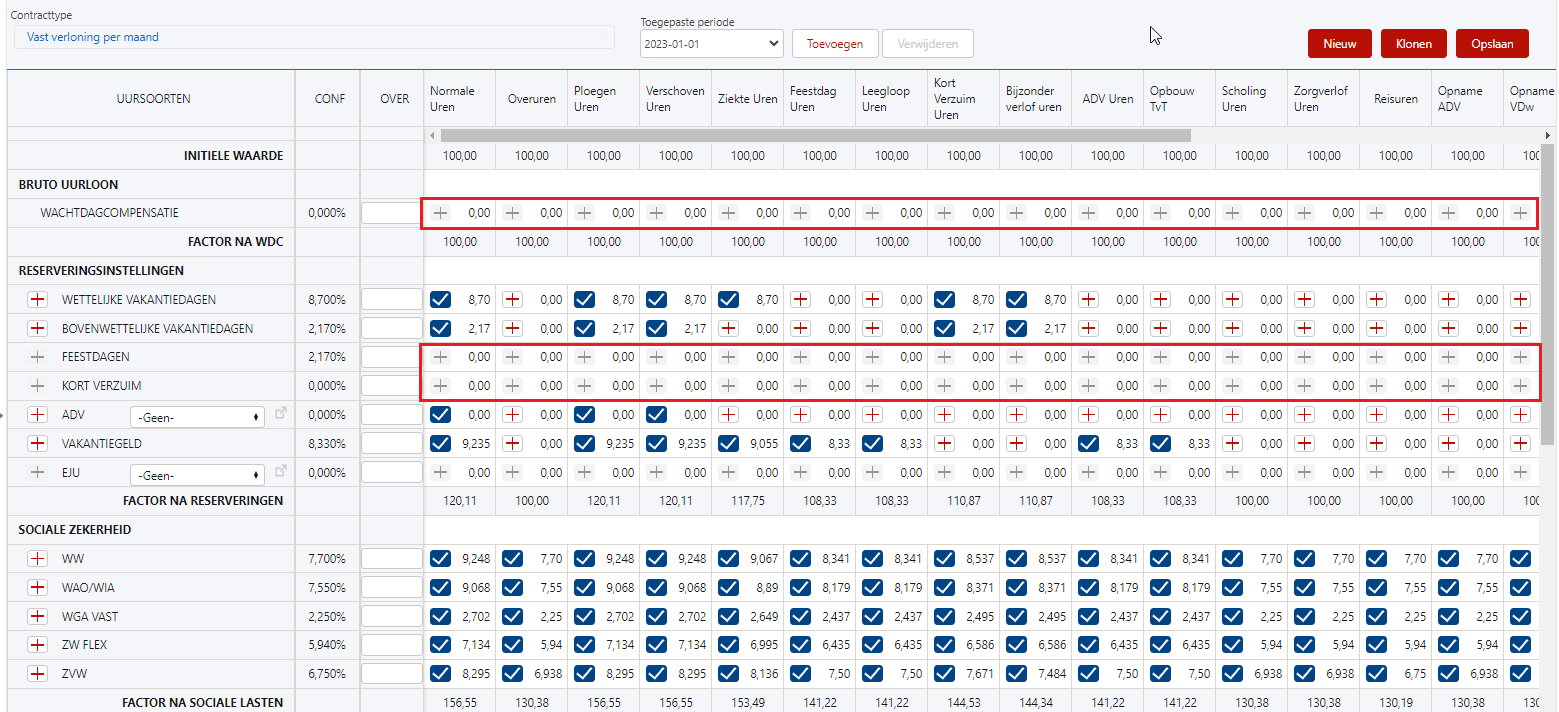Uncheck ADV checkbox under Verschoven Uren
Image resolution: width=1559 pixels, height=712 pixels.
(x=656, y=415)
